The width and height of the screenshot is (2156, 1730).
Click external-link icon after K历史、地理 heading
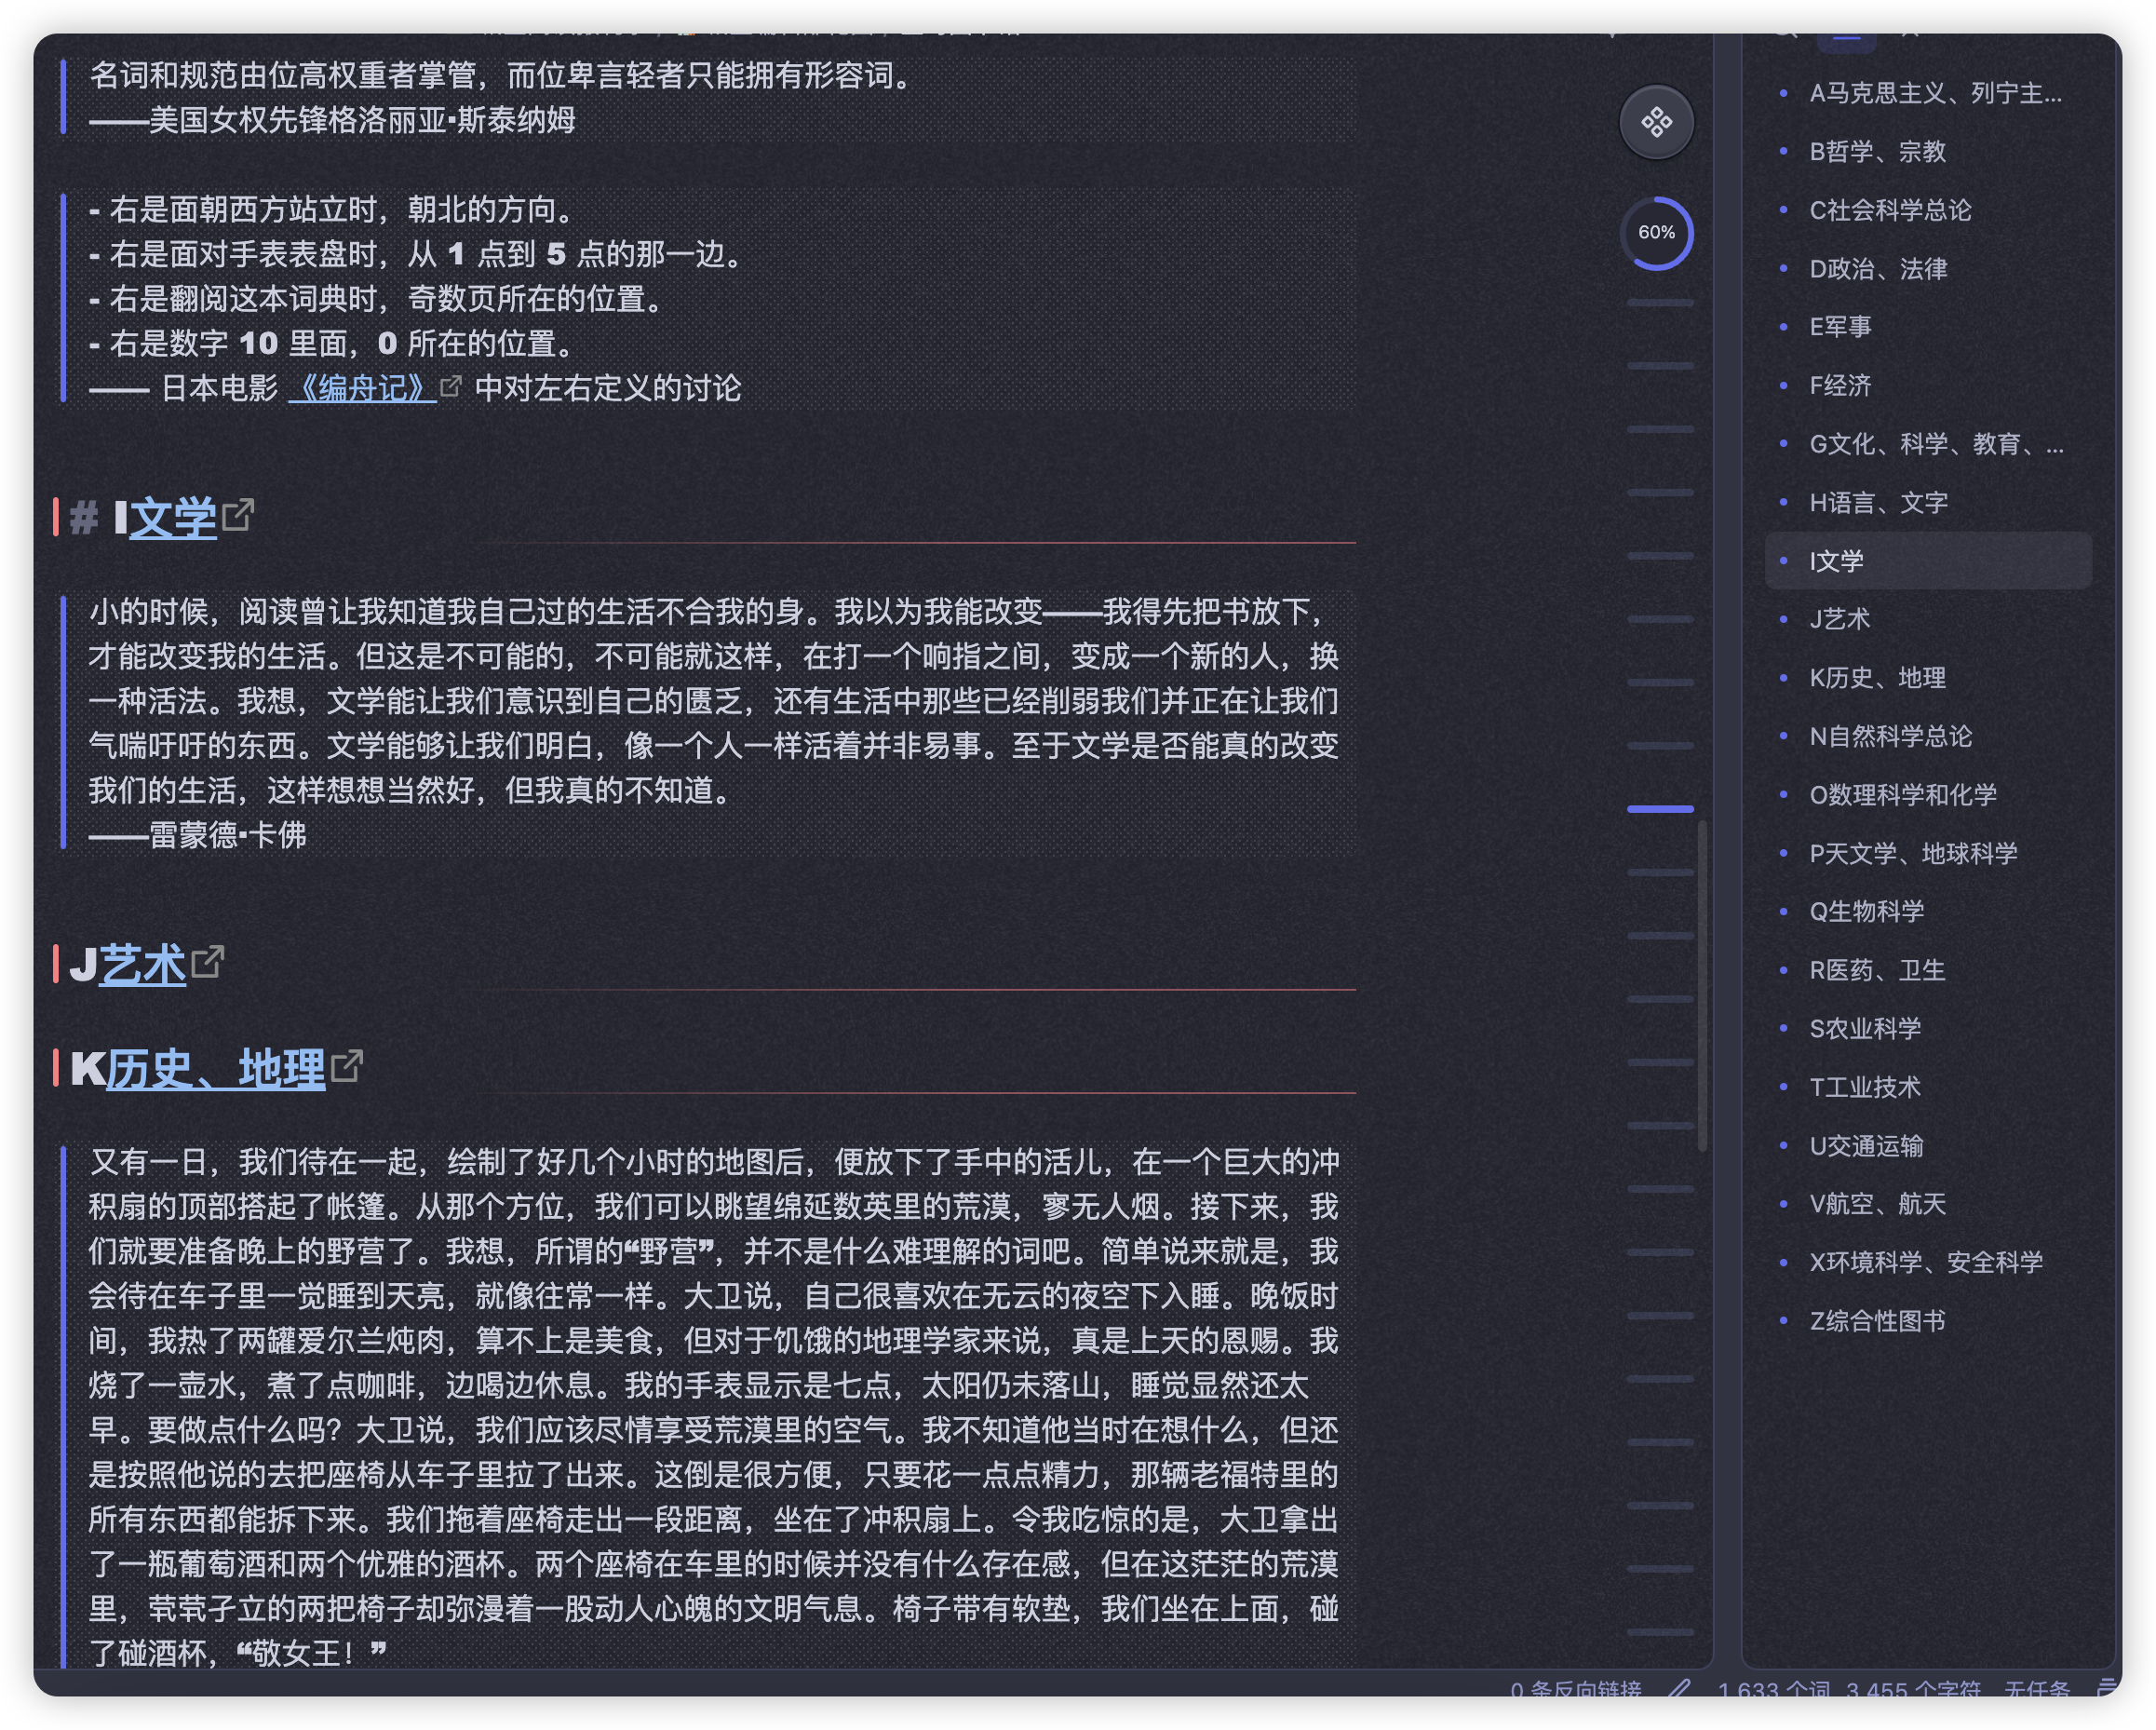pos(347,1066)
